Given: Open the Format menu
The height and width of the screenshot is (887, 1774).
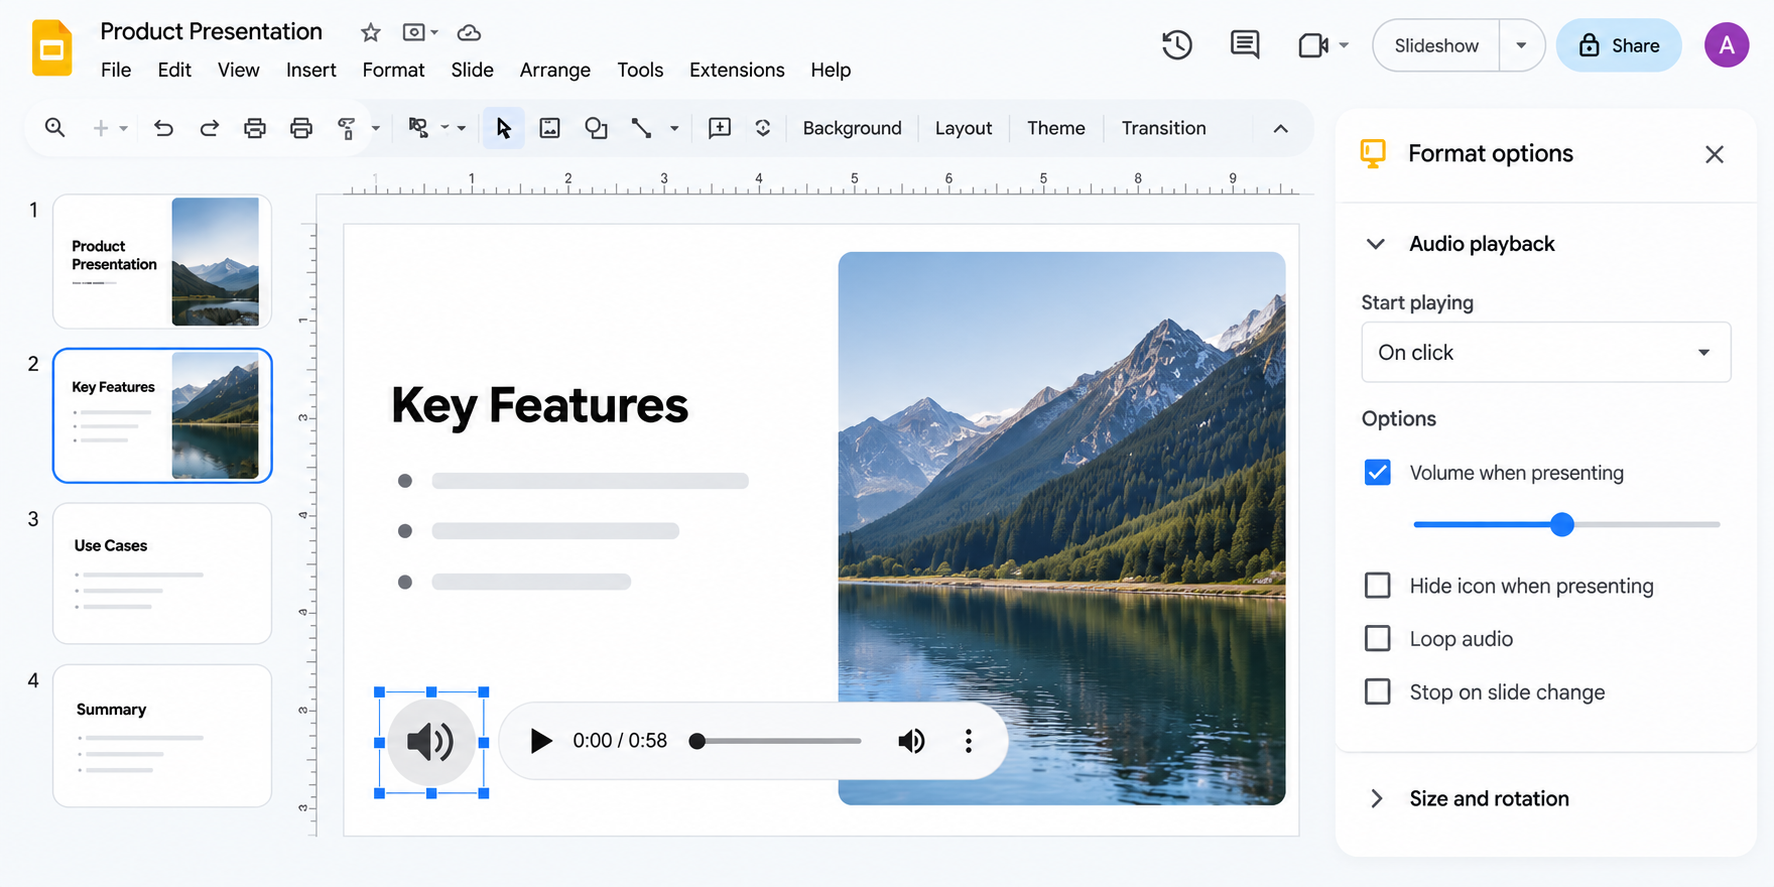Looking at the screenshot, I should point(393,70).
